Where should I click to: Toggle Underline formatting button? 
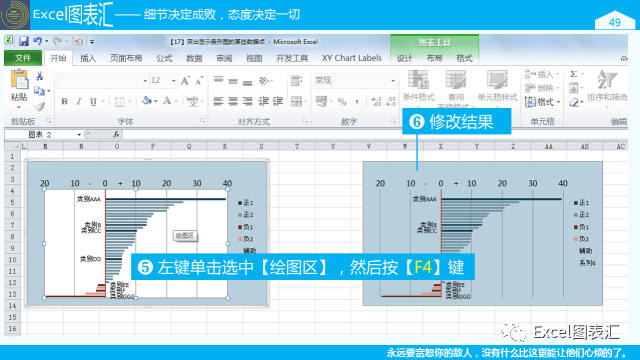(93, 101)
